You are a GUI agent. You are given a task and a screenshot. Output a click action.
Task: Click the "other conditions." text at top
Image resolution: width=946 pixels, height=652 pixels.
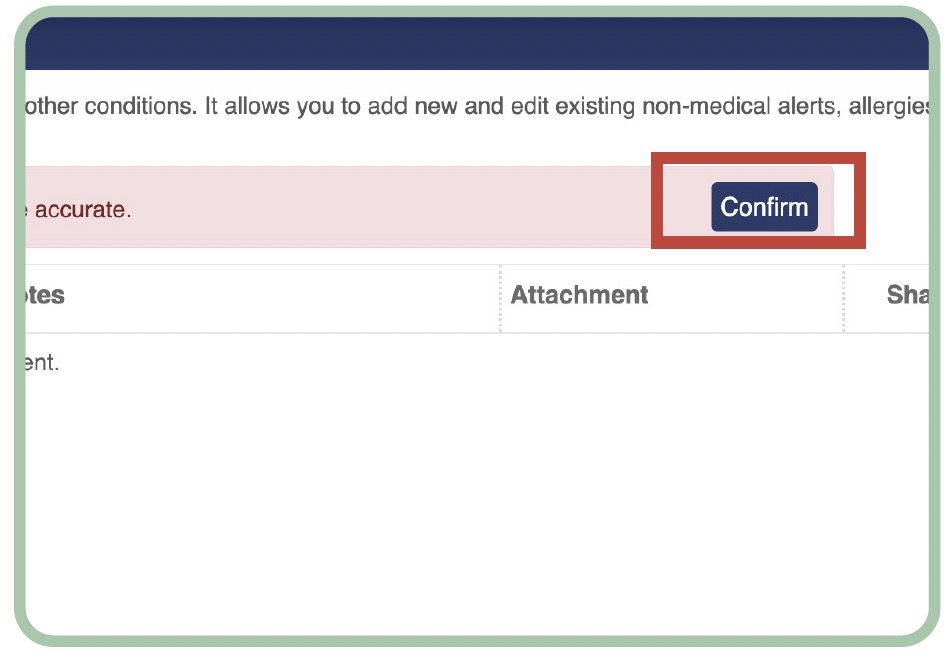(x=108, y=106)
